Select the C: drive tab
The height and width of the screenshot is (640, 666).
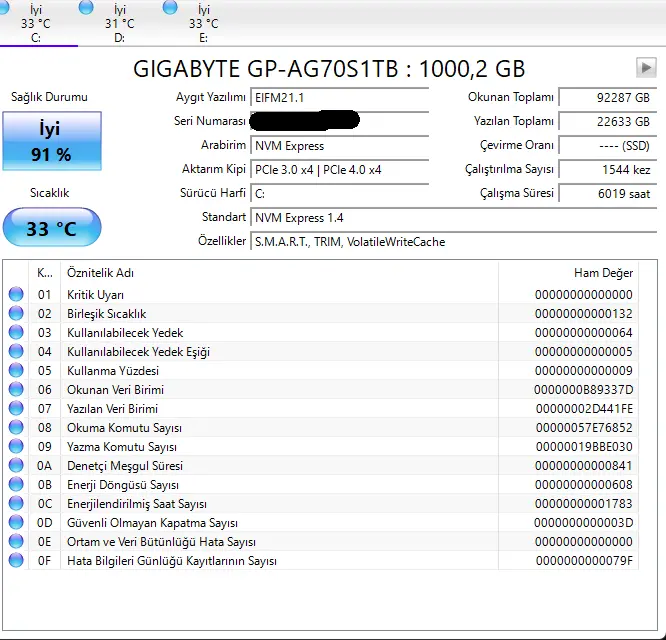[36, 23]
